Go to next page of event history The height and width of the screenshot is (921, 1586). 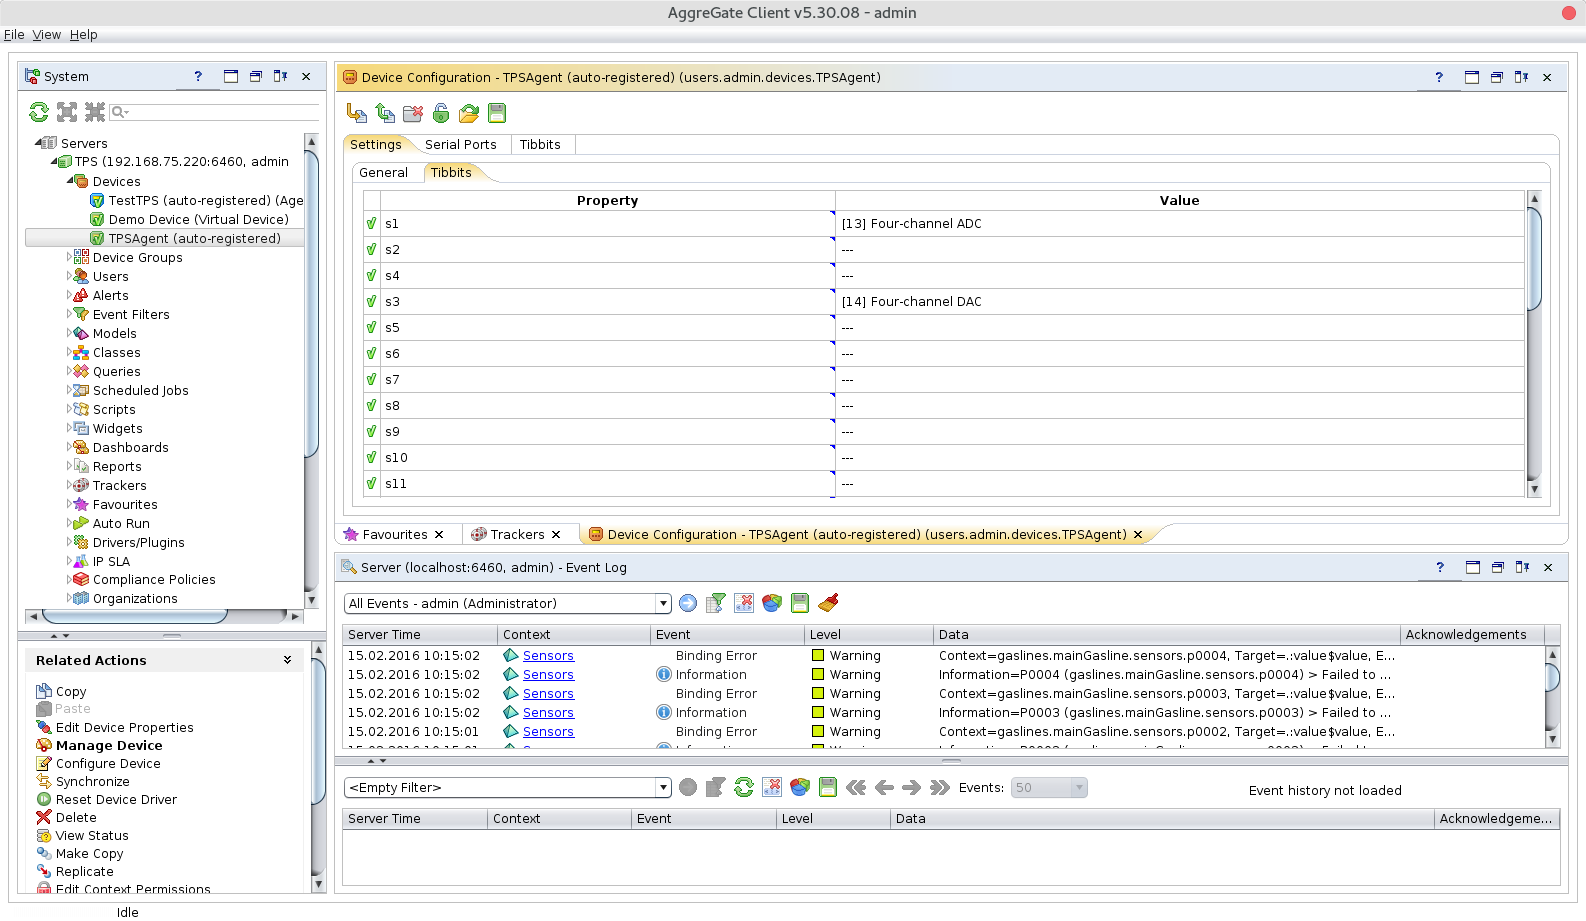[911, 787]
